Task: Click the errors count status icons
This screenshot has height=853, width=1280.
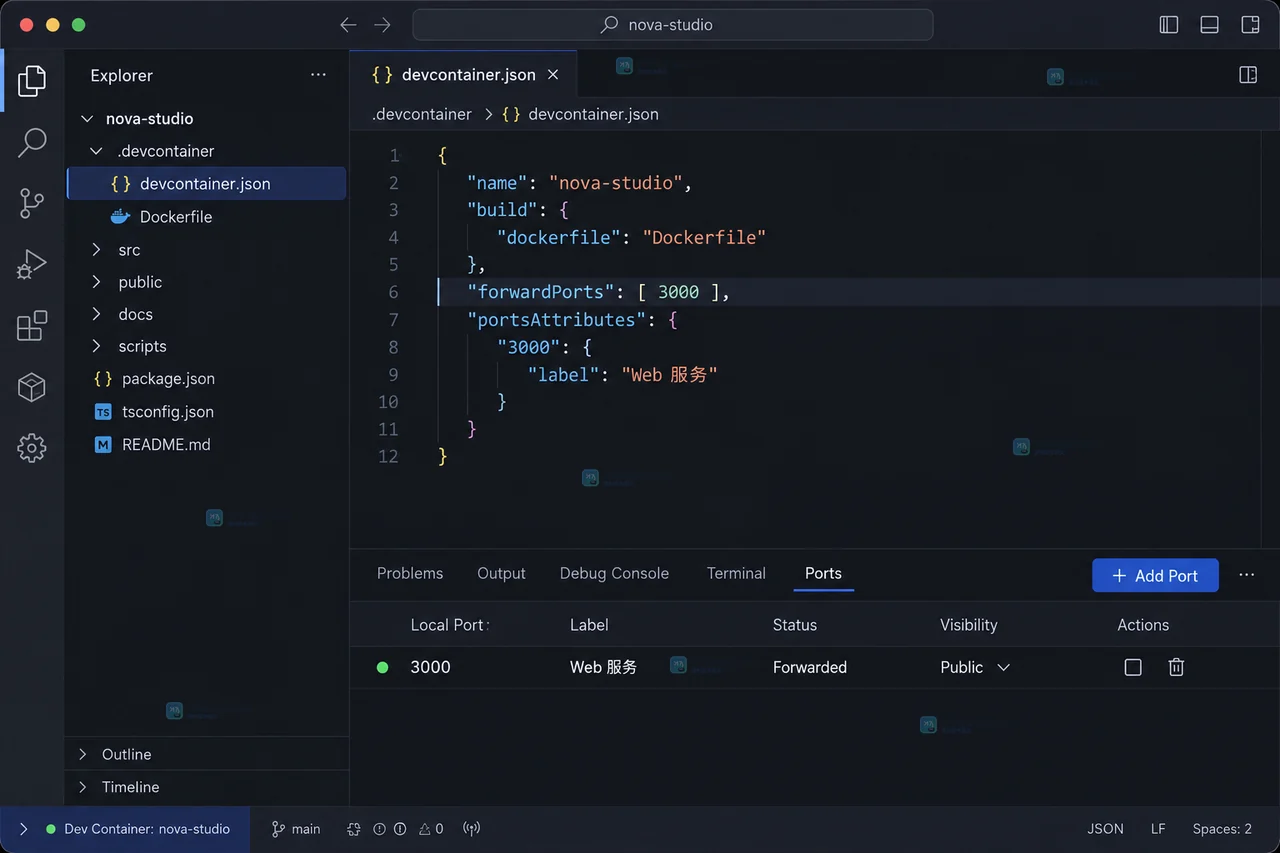Action: pos(389,829)
